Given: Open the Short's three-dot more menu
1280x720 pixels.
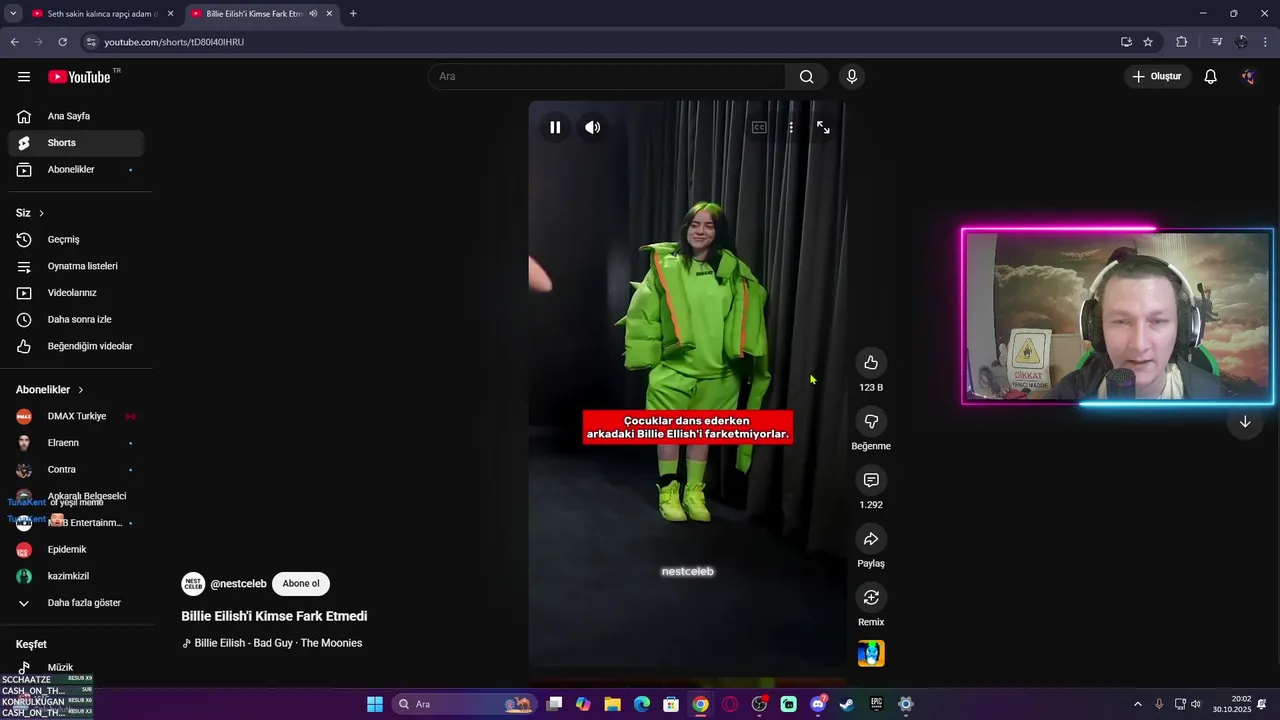Looking at the screenshot, I should tap(791, 128).
